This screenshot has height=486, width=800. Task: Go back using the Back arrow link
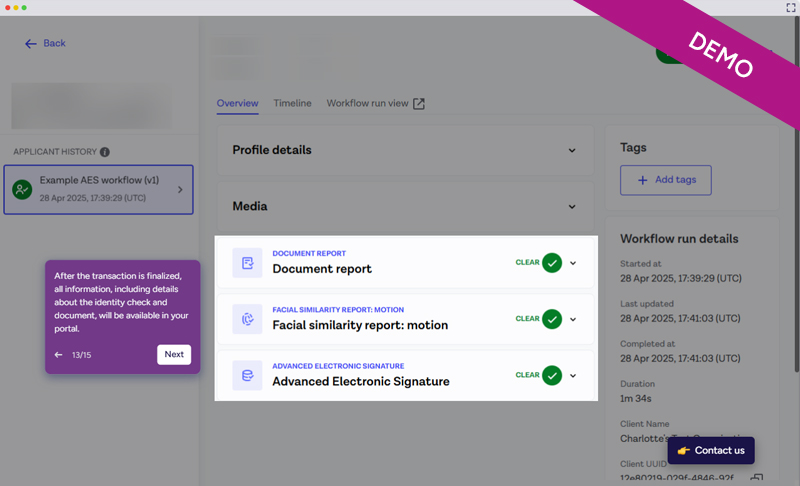point(45,43)
